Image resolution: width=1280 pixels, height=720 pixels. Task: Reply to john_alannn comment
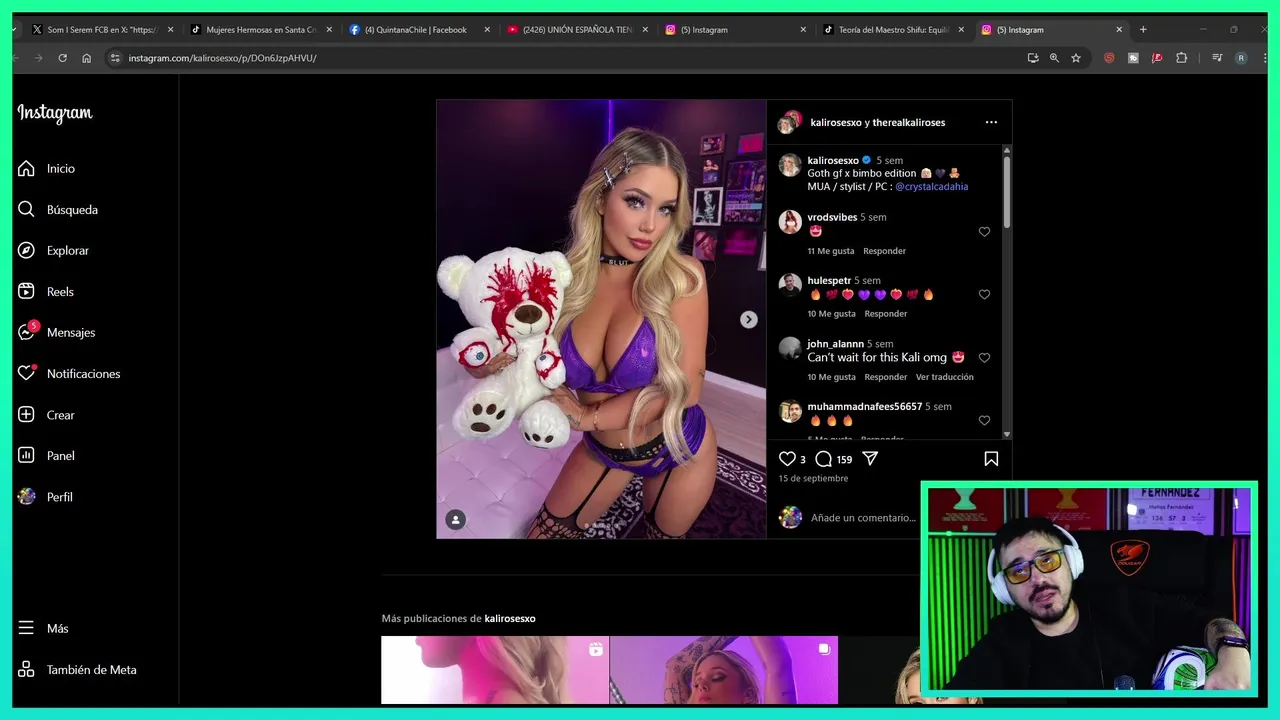click(x=885, y=377)
